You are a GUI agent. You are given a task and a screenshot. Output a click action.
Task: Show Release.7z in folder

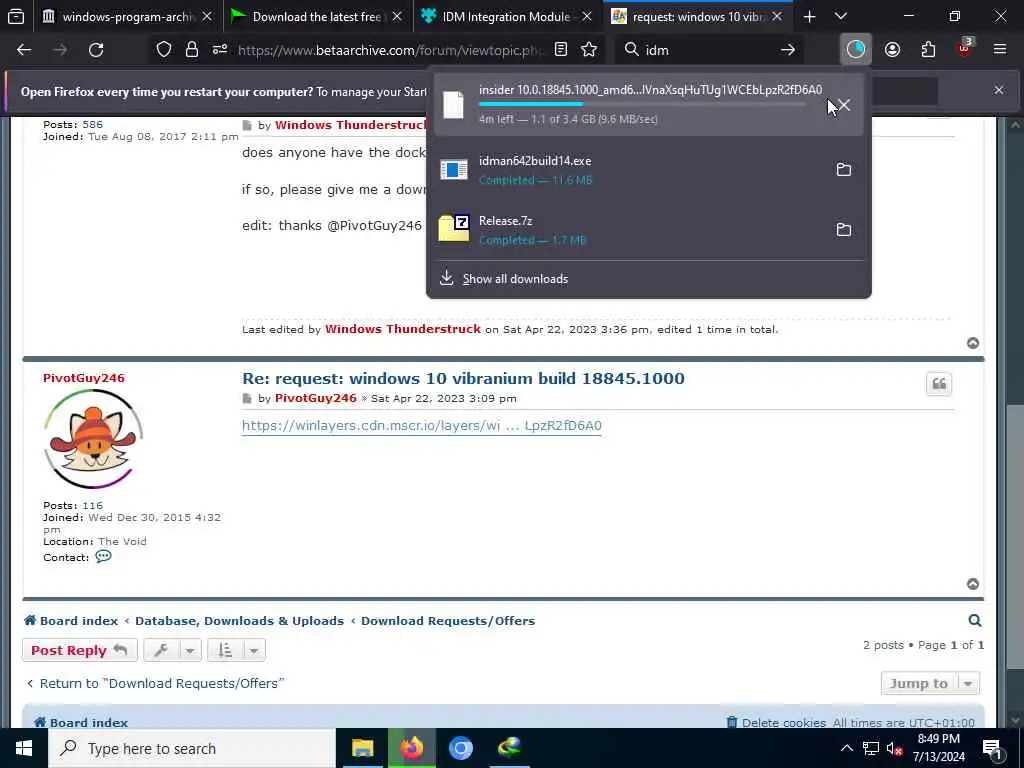(x=844, y=230)
